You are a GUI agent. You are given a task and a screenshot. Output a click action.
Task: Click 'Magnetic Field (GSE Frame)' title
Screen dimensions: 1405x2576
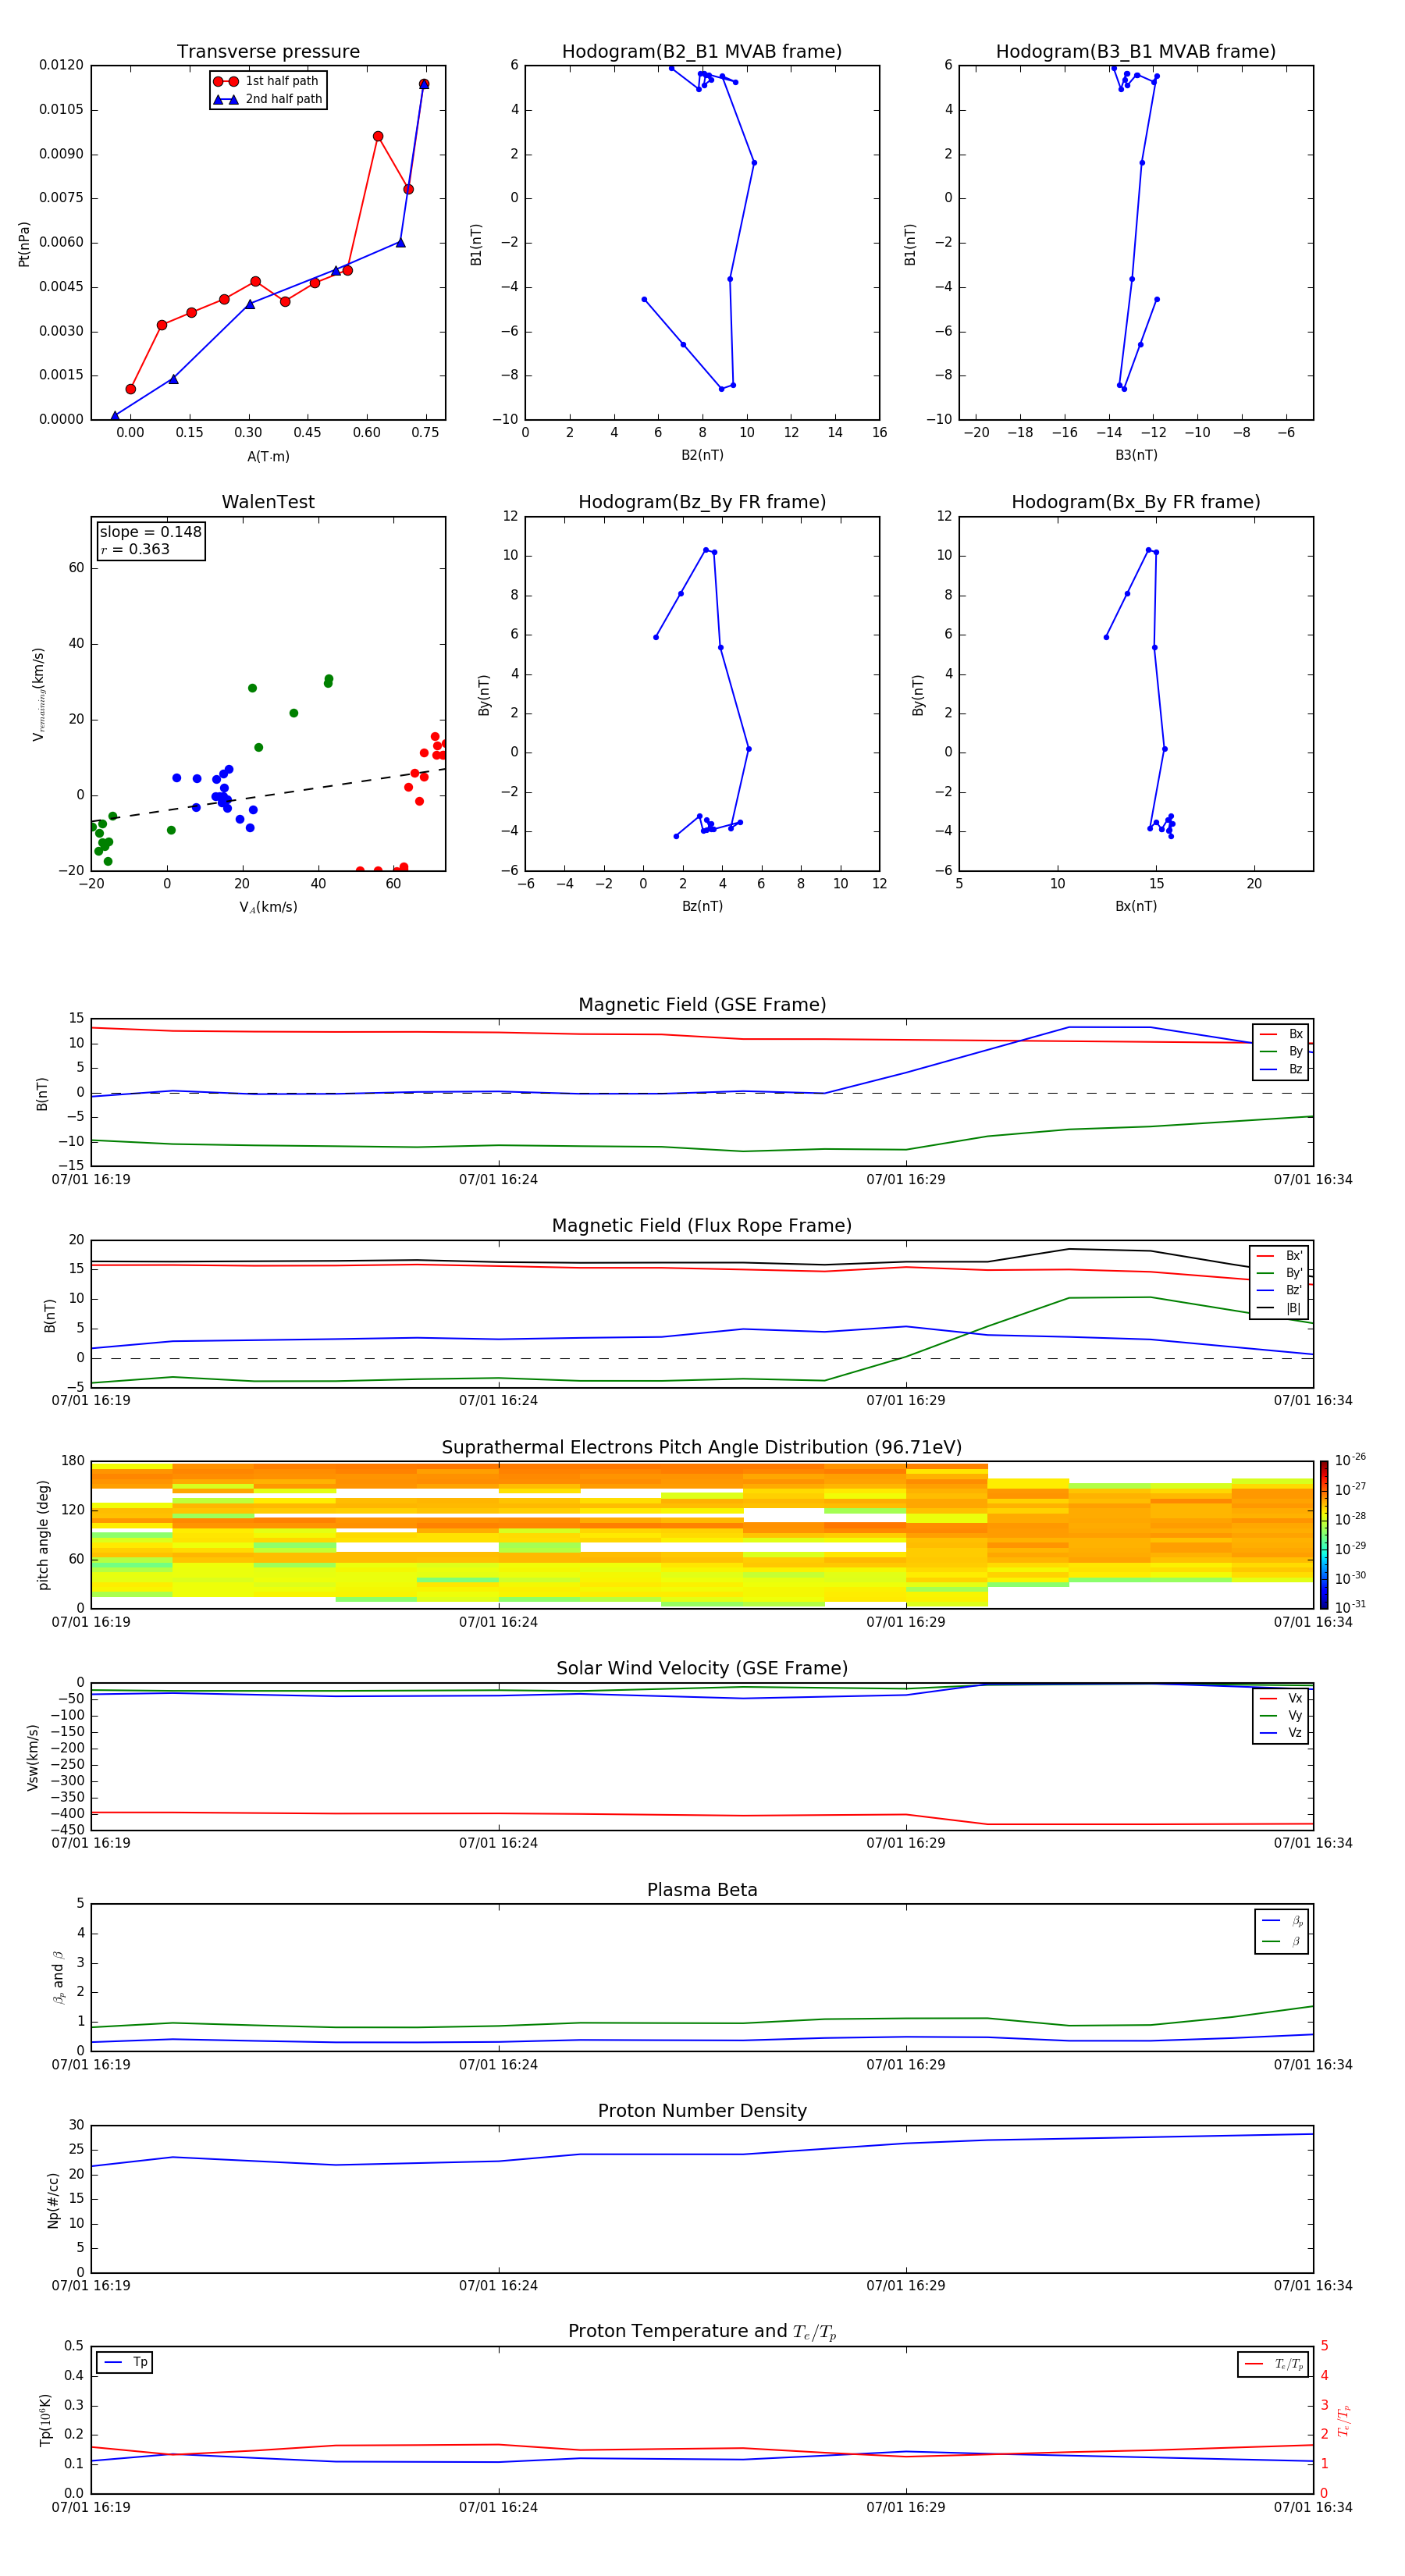[x=702, y=1005]
